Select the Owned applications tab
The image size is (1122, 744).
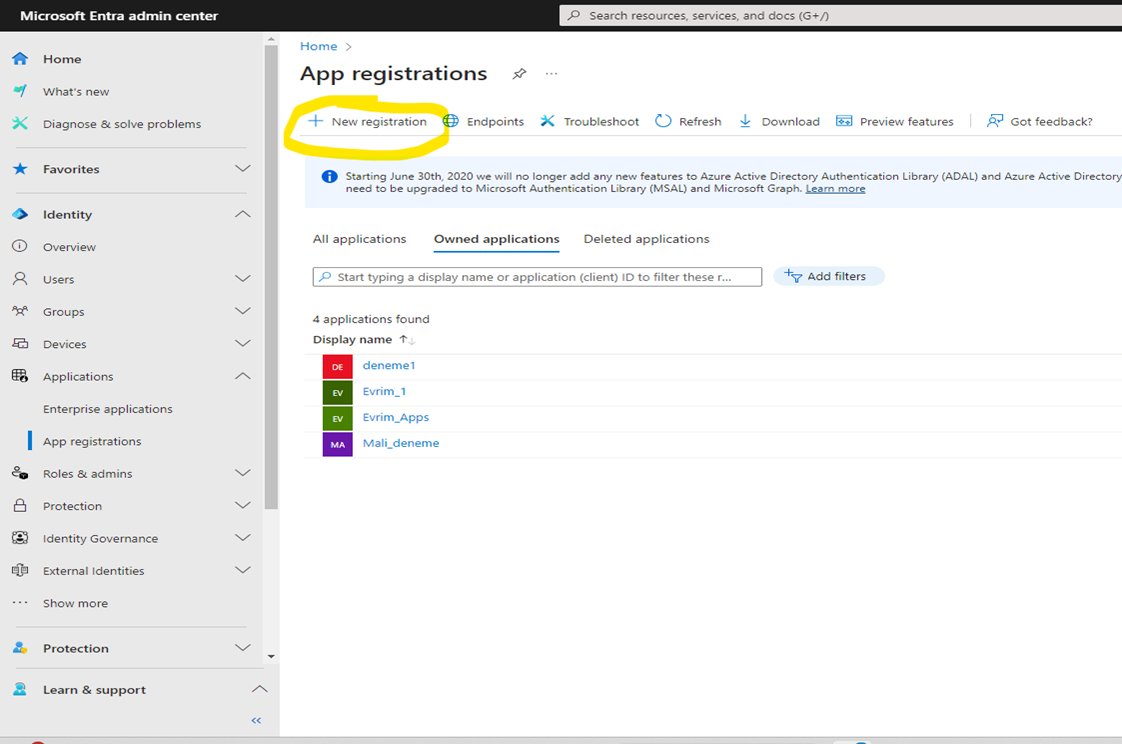(497, 239)
